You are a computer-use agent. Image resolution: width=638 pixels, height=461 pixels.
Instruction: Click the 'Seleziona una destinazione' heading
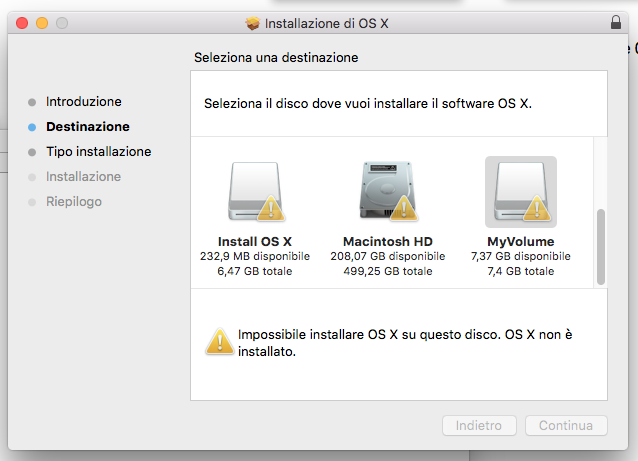276,57
